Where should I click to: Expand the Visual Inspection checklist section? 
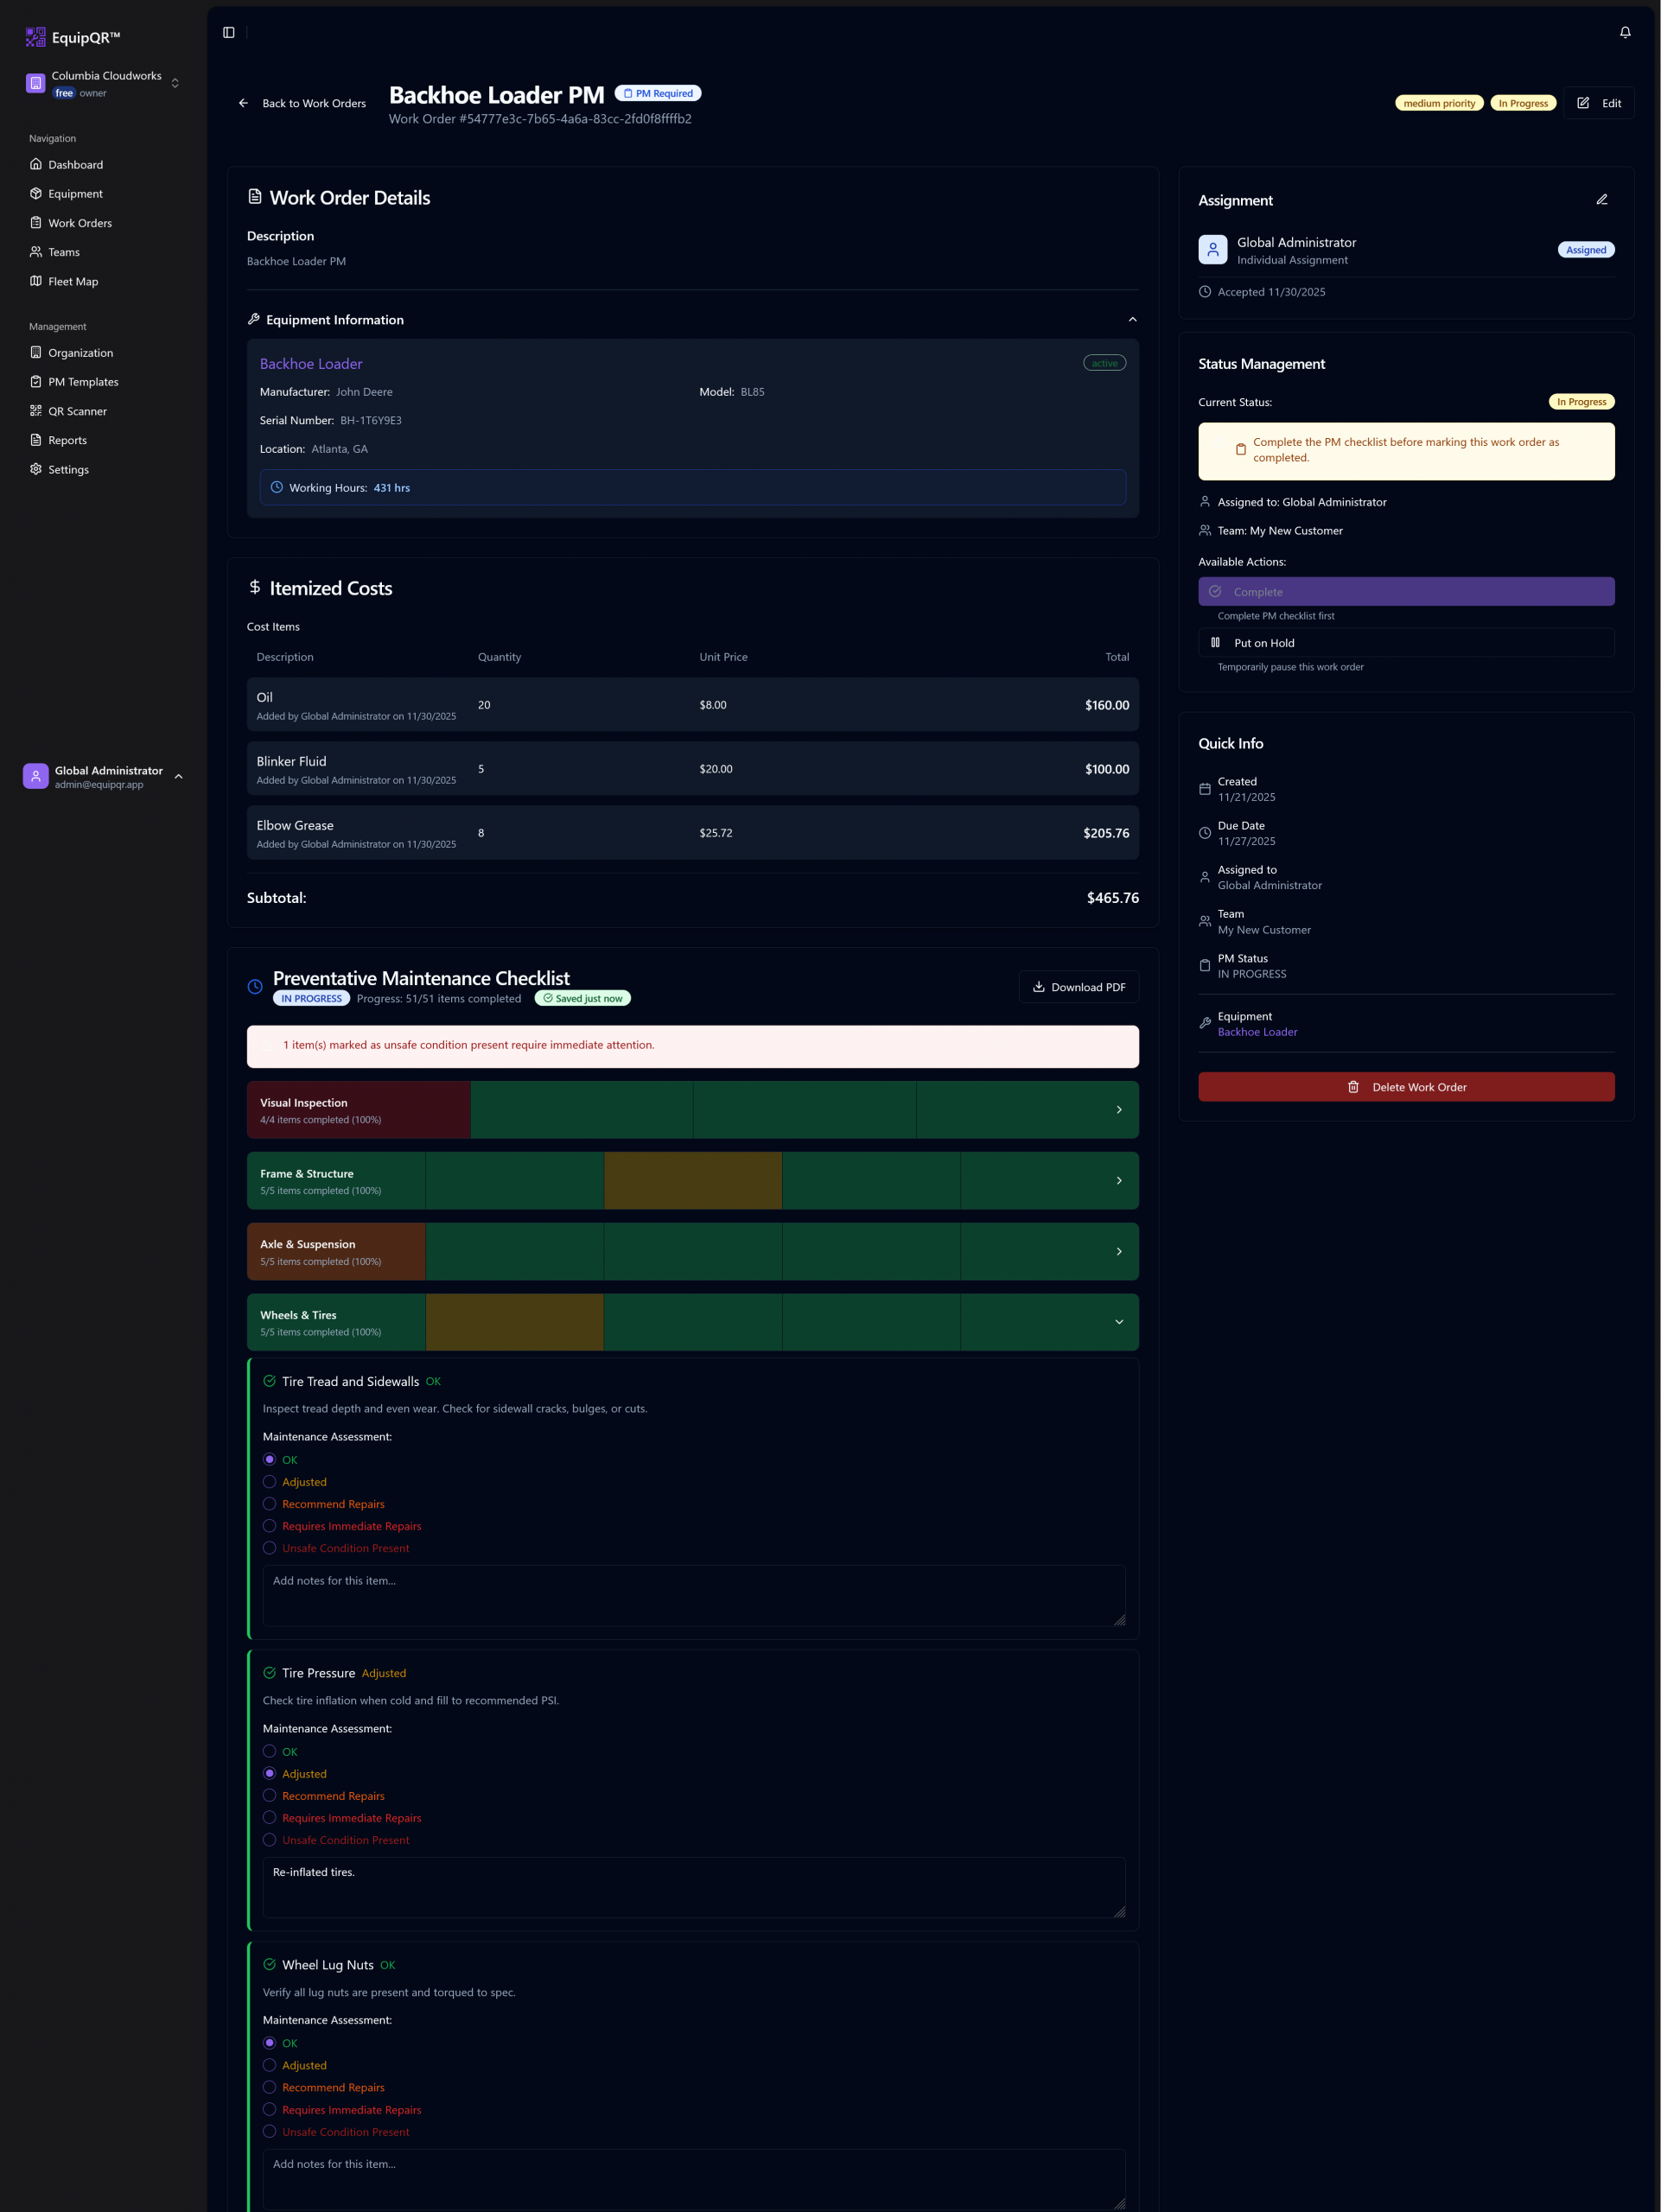(x=1118, y=1110)
